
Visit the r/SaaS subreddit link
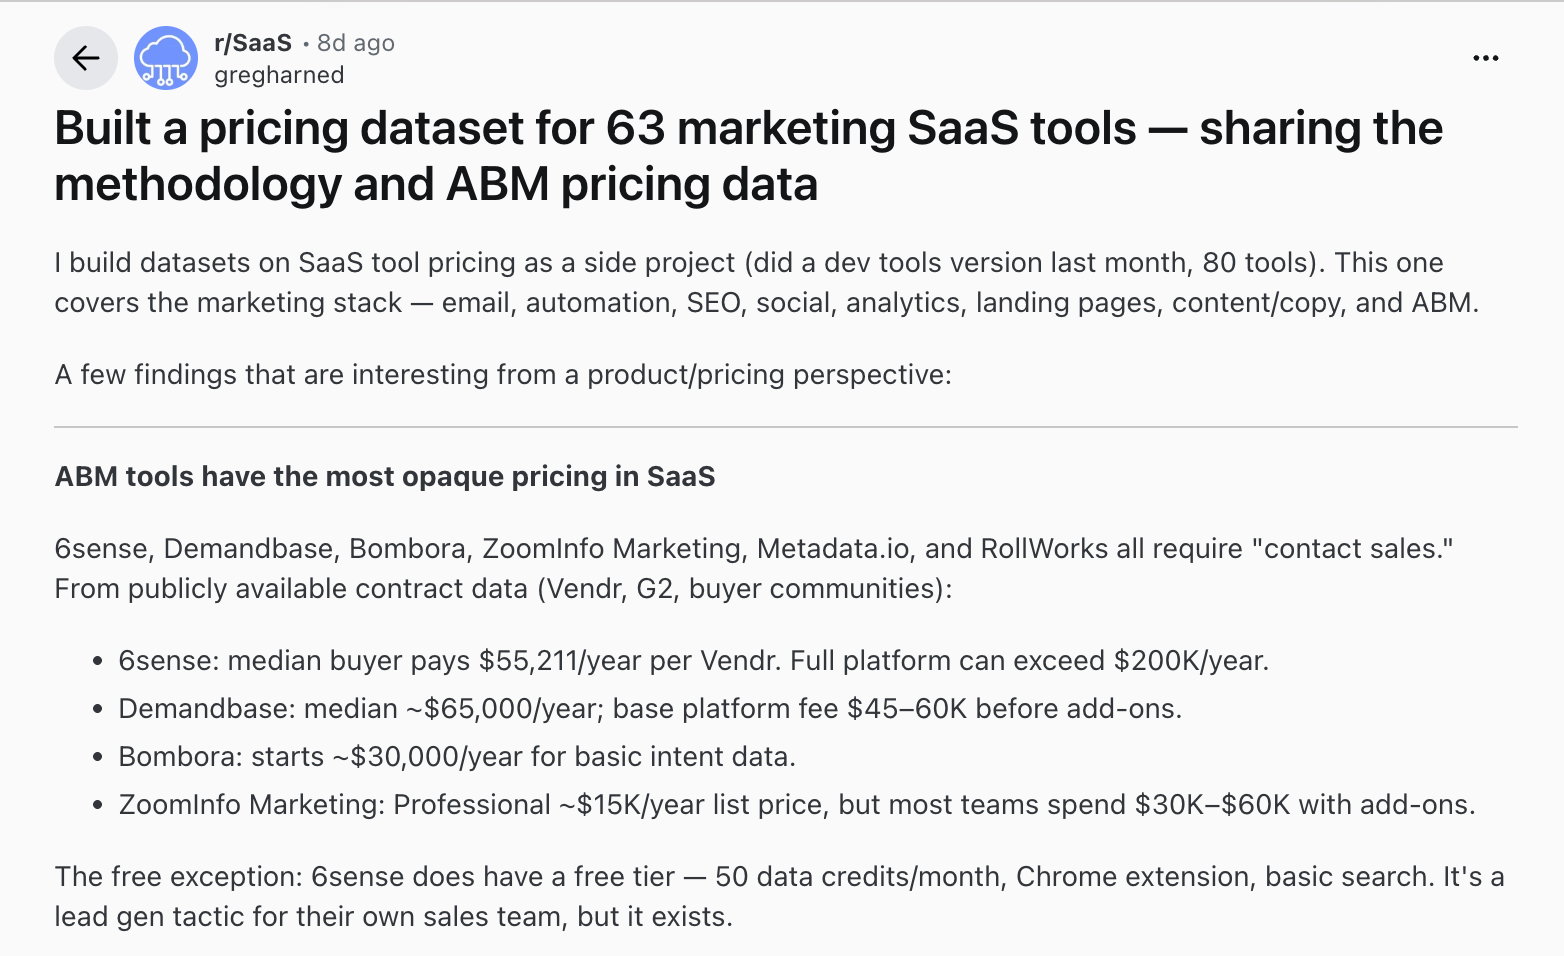253,43
